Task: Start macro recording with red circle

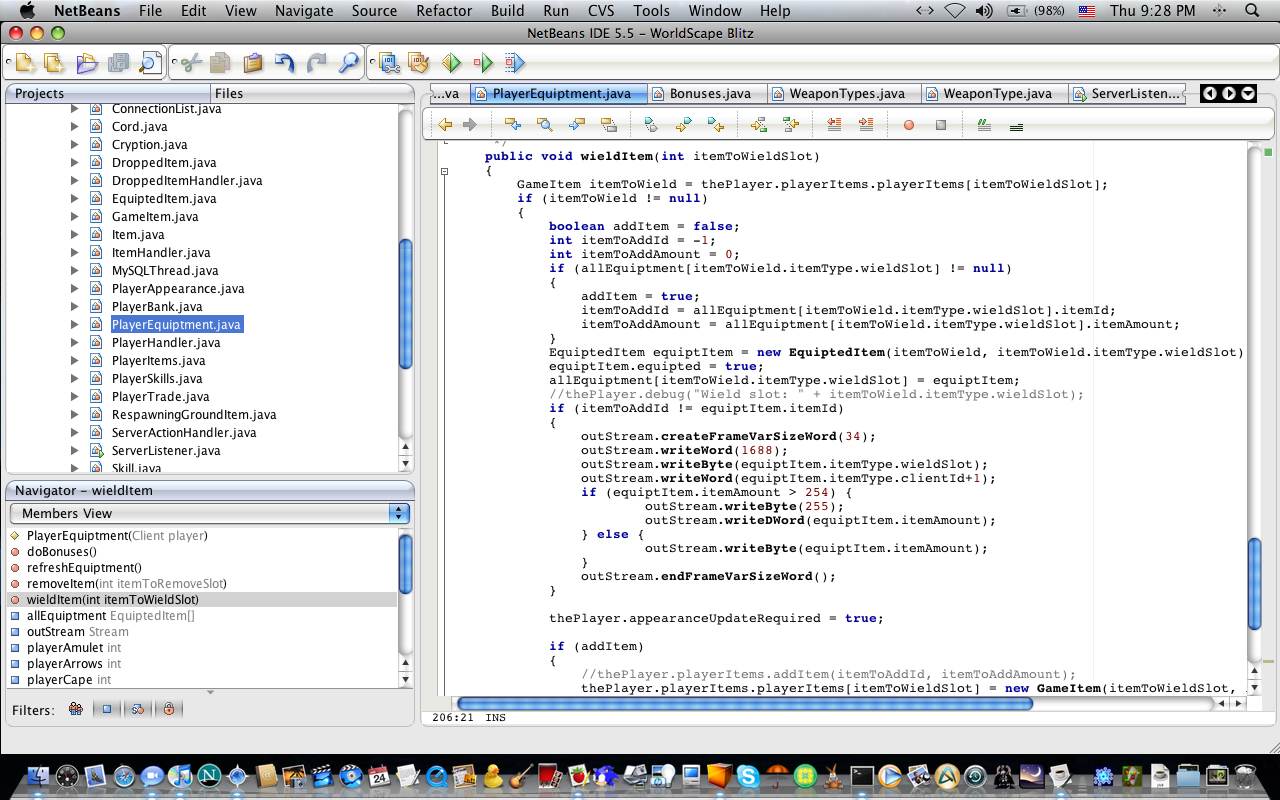Action: 909,125
